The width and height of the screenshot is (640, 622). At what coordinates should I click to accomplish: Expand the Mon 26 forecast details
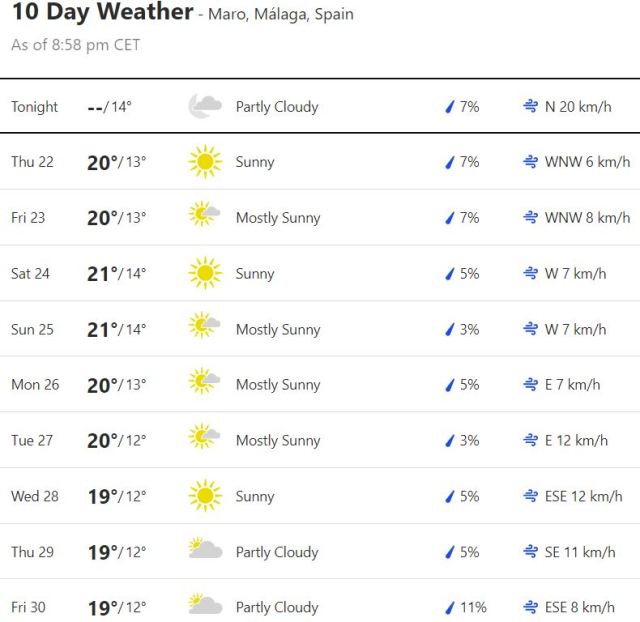click(x=35, y=385)
